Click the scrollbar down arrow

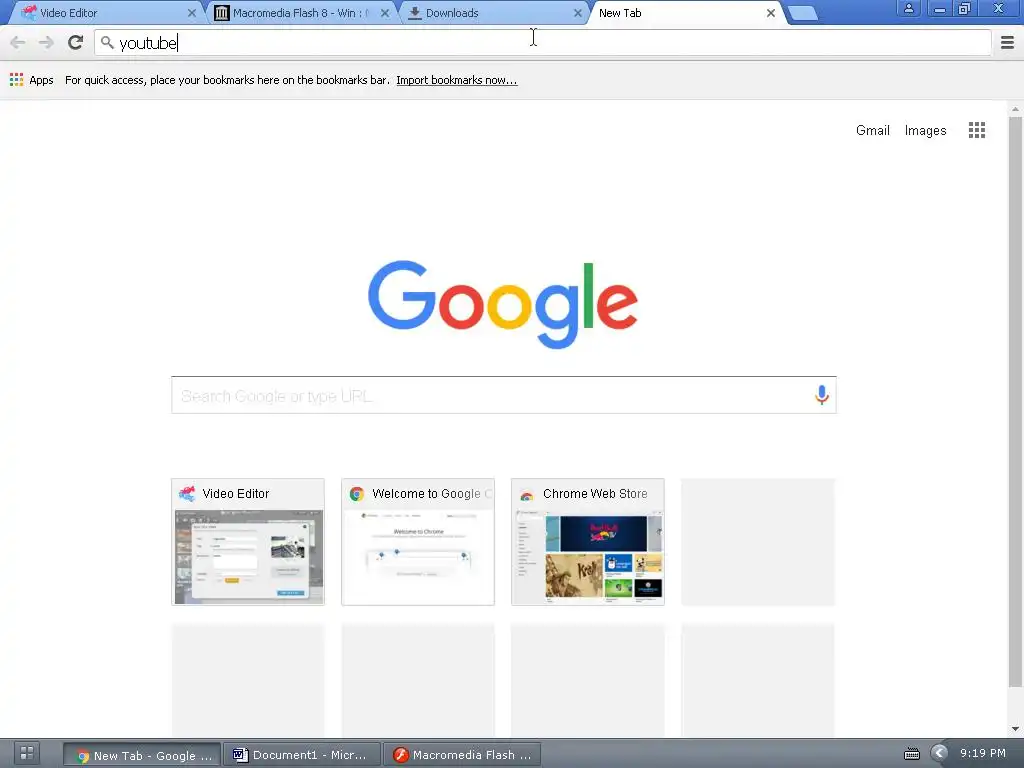1015,729
